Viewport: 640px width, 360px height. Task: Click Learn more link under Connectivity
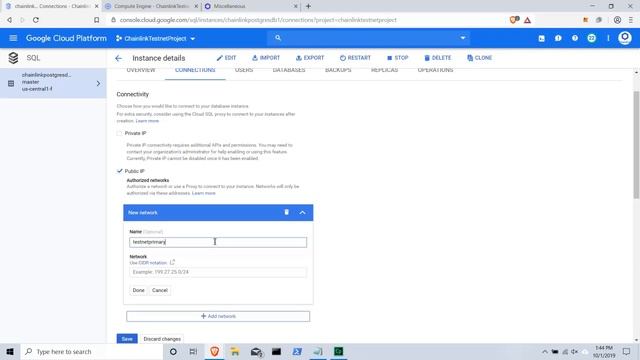point(147,121)
